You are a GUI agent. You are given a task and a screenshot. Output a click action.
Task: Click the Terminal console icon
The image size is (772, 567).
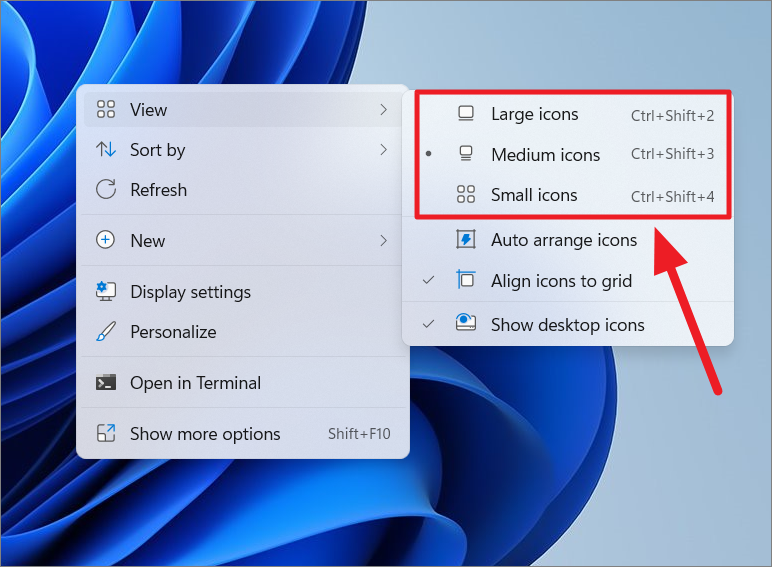click(106, 382)
